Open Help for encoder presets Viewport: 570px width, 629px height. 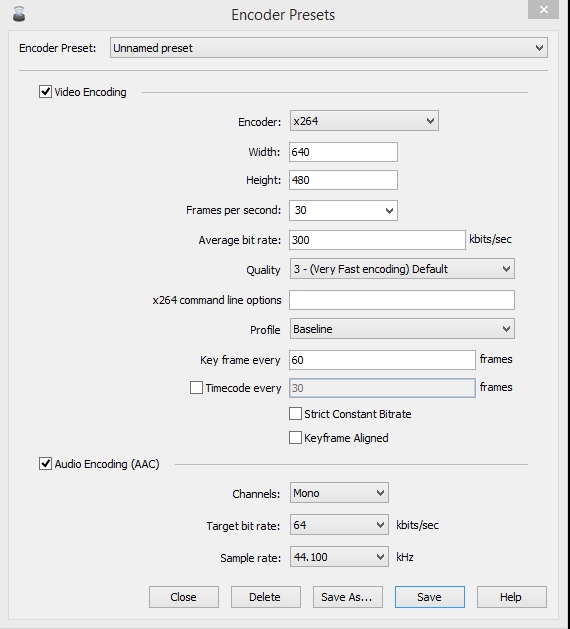[x=511, y=597]
